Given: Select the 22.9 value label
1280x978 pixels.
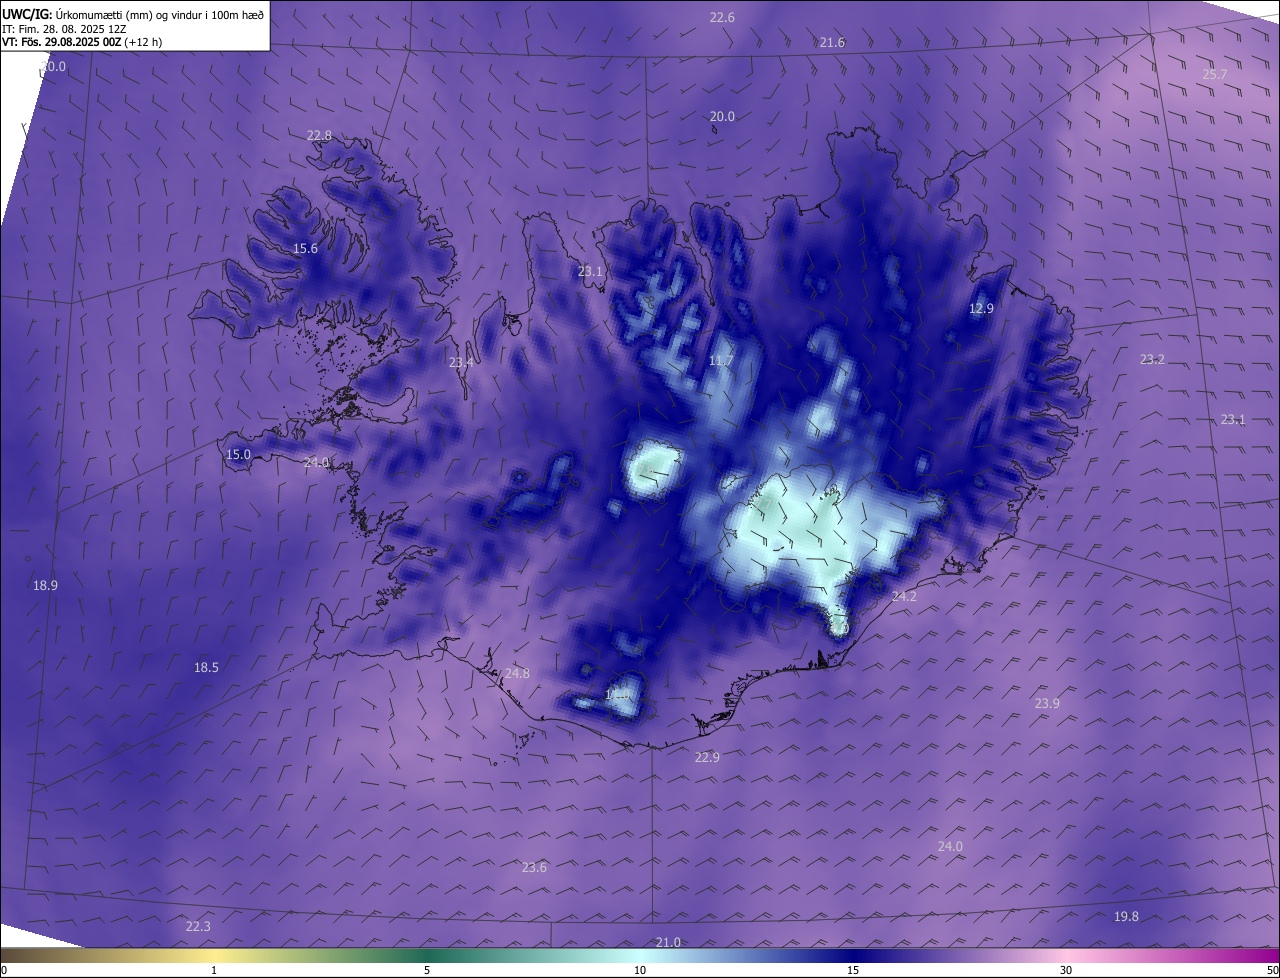Looking at the screenshot, I should click(x=707, y=758).
